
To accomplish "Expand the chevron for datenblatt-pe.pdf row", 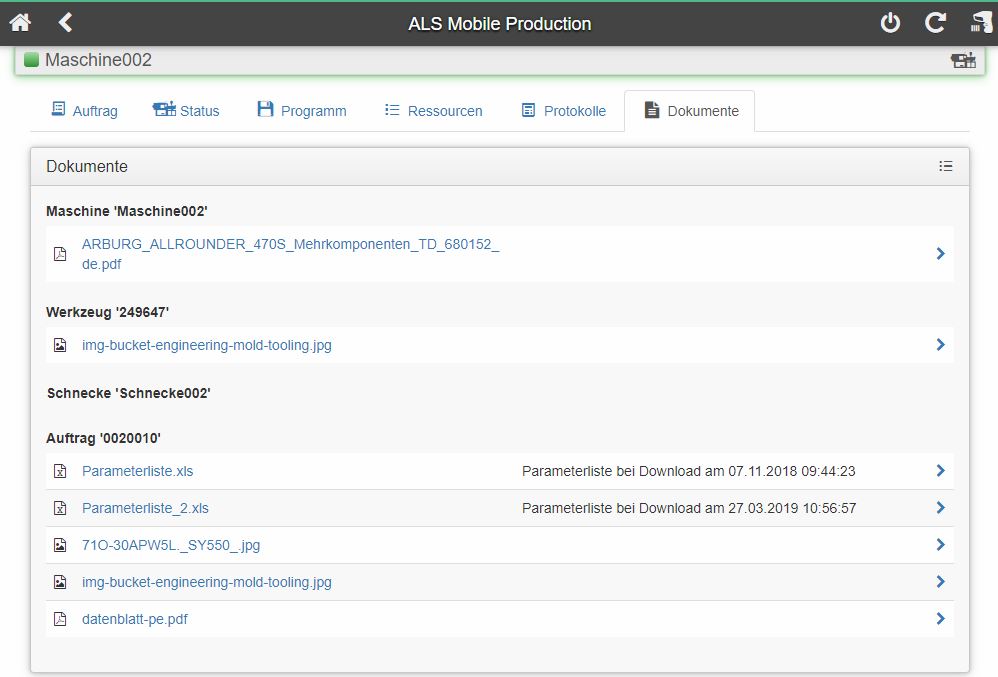I will point(941,618).
